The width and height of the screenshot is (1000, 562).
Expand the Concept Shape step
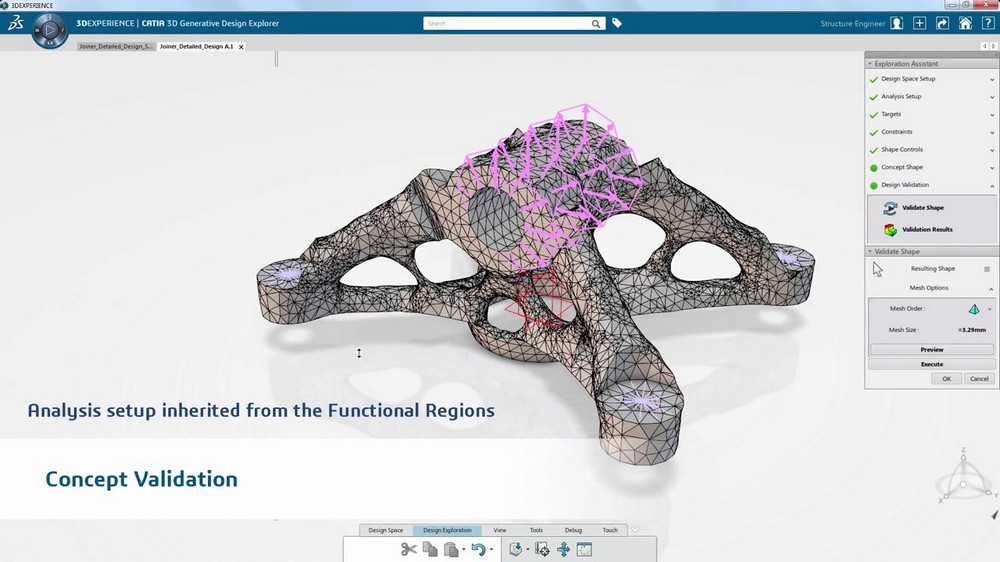(992, 168)
